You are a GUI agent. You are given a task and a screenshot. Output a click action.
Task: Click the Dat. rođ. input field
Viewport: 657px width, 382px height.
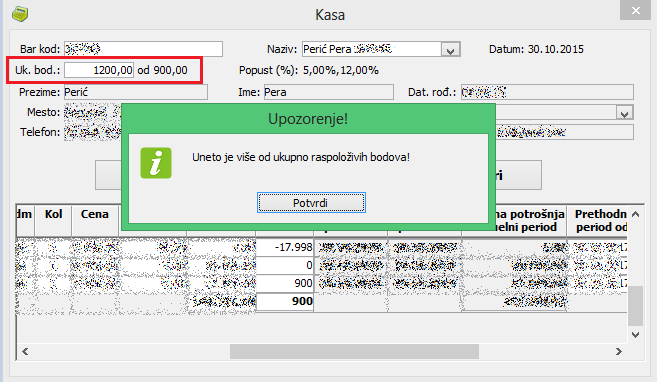pyautogui.click(x=547, y=92)
